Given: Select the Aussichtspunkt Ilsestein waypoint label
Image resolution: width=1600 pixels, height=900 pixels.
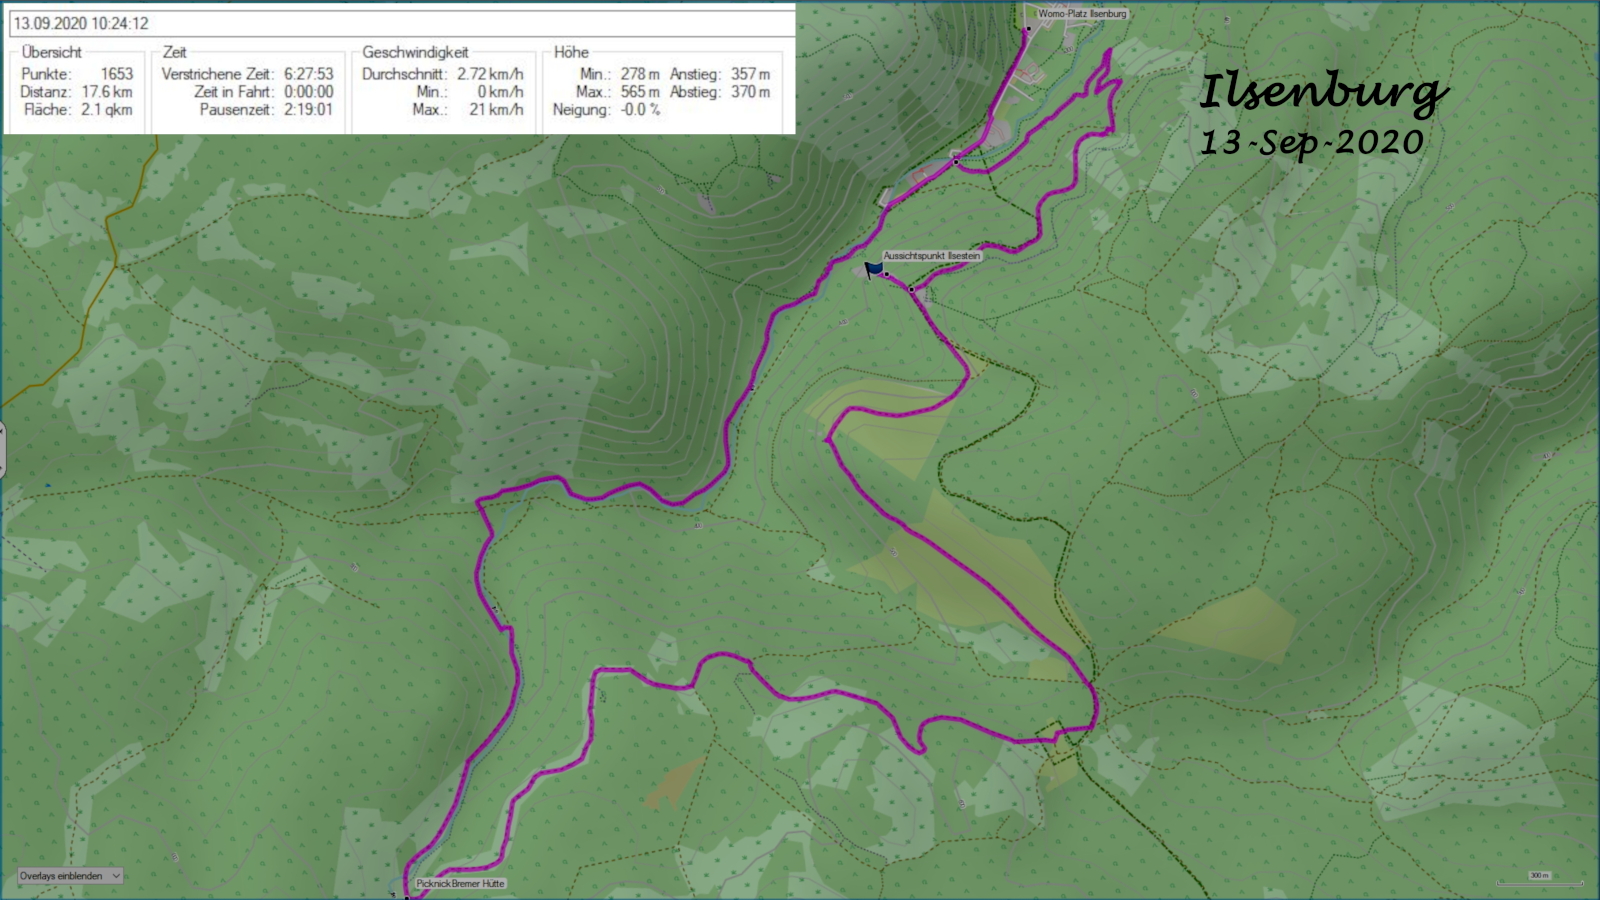Looking at the screenshot, I should 932,256.
